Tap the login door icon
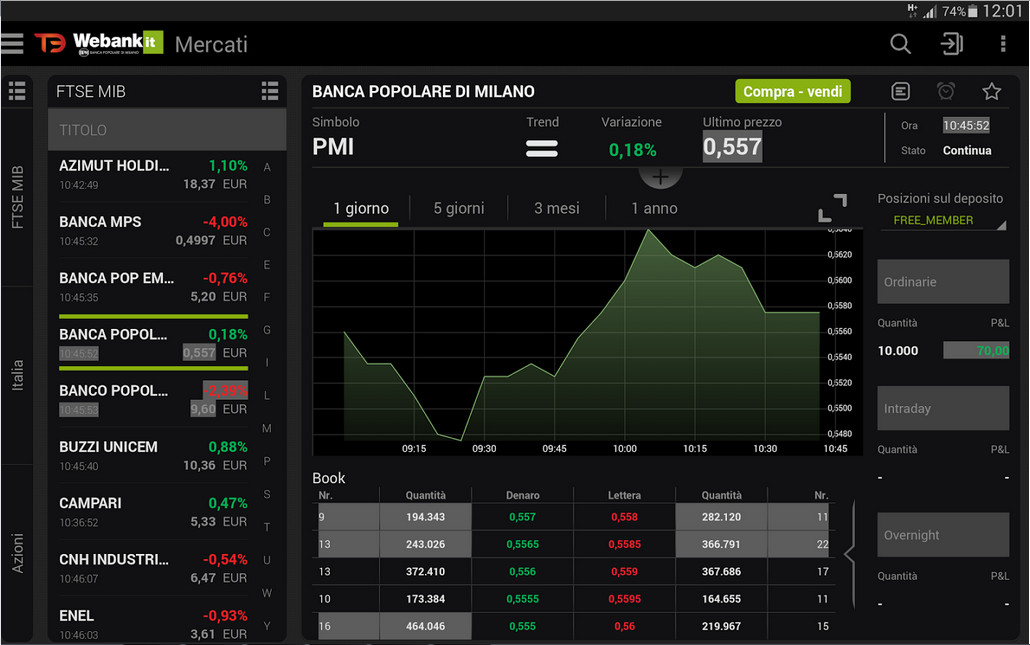Screen dimensions: 1030x645 tap(951, 44)
